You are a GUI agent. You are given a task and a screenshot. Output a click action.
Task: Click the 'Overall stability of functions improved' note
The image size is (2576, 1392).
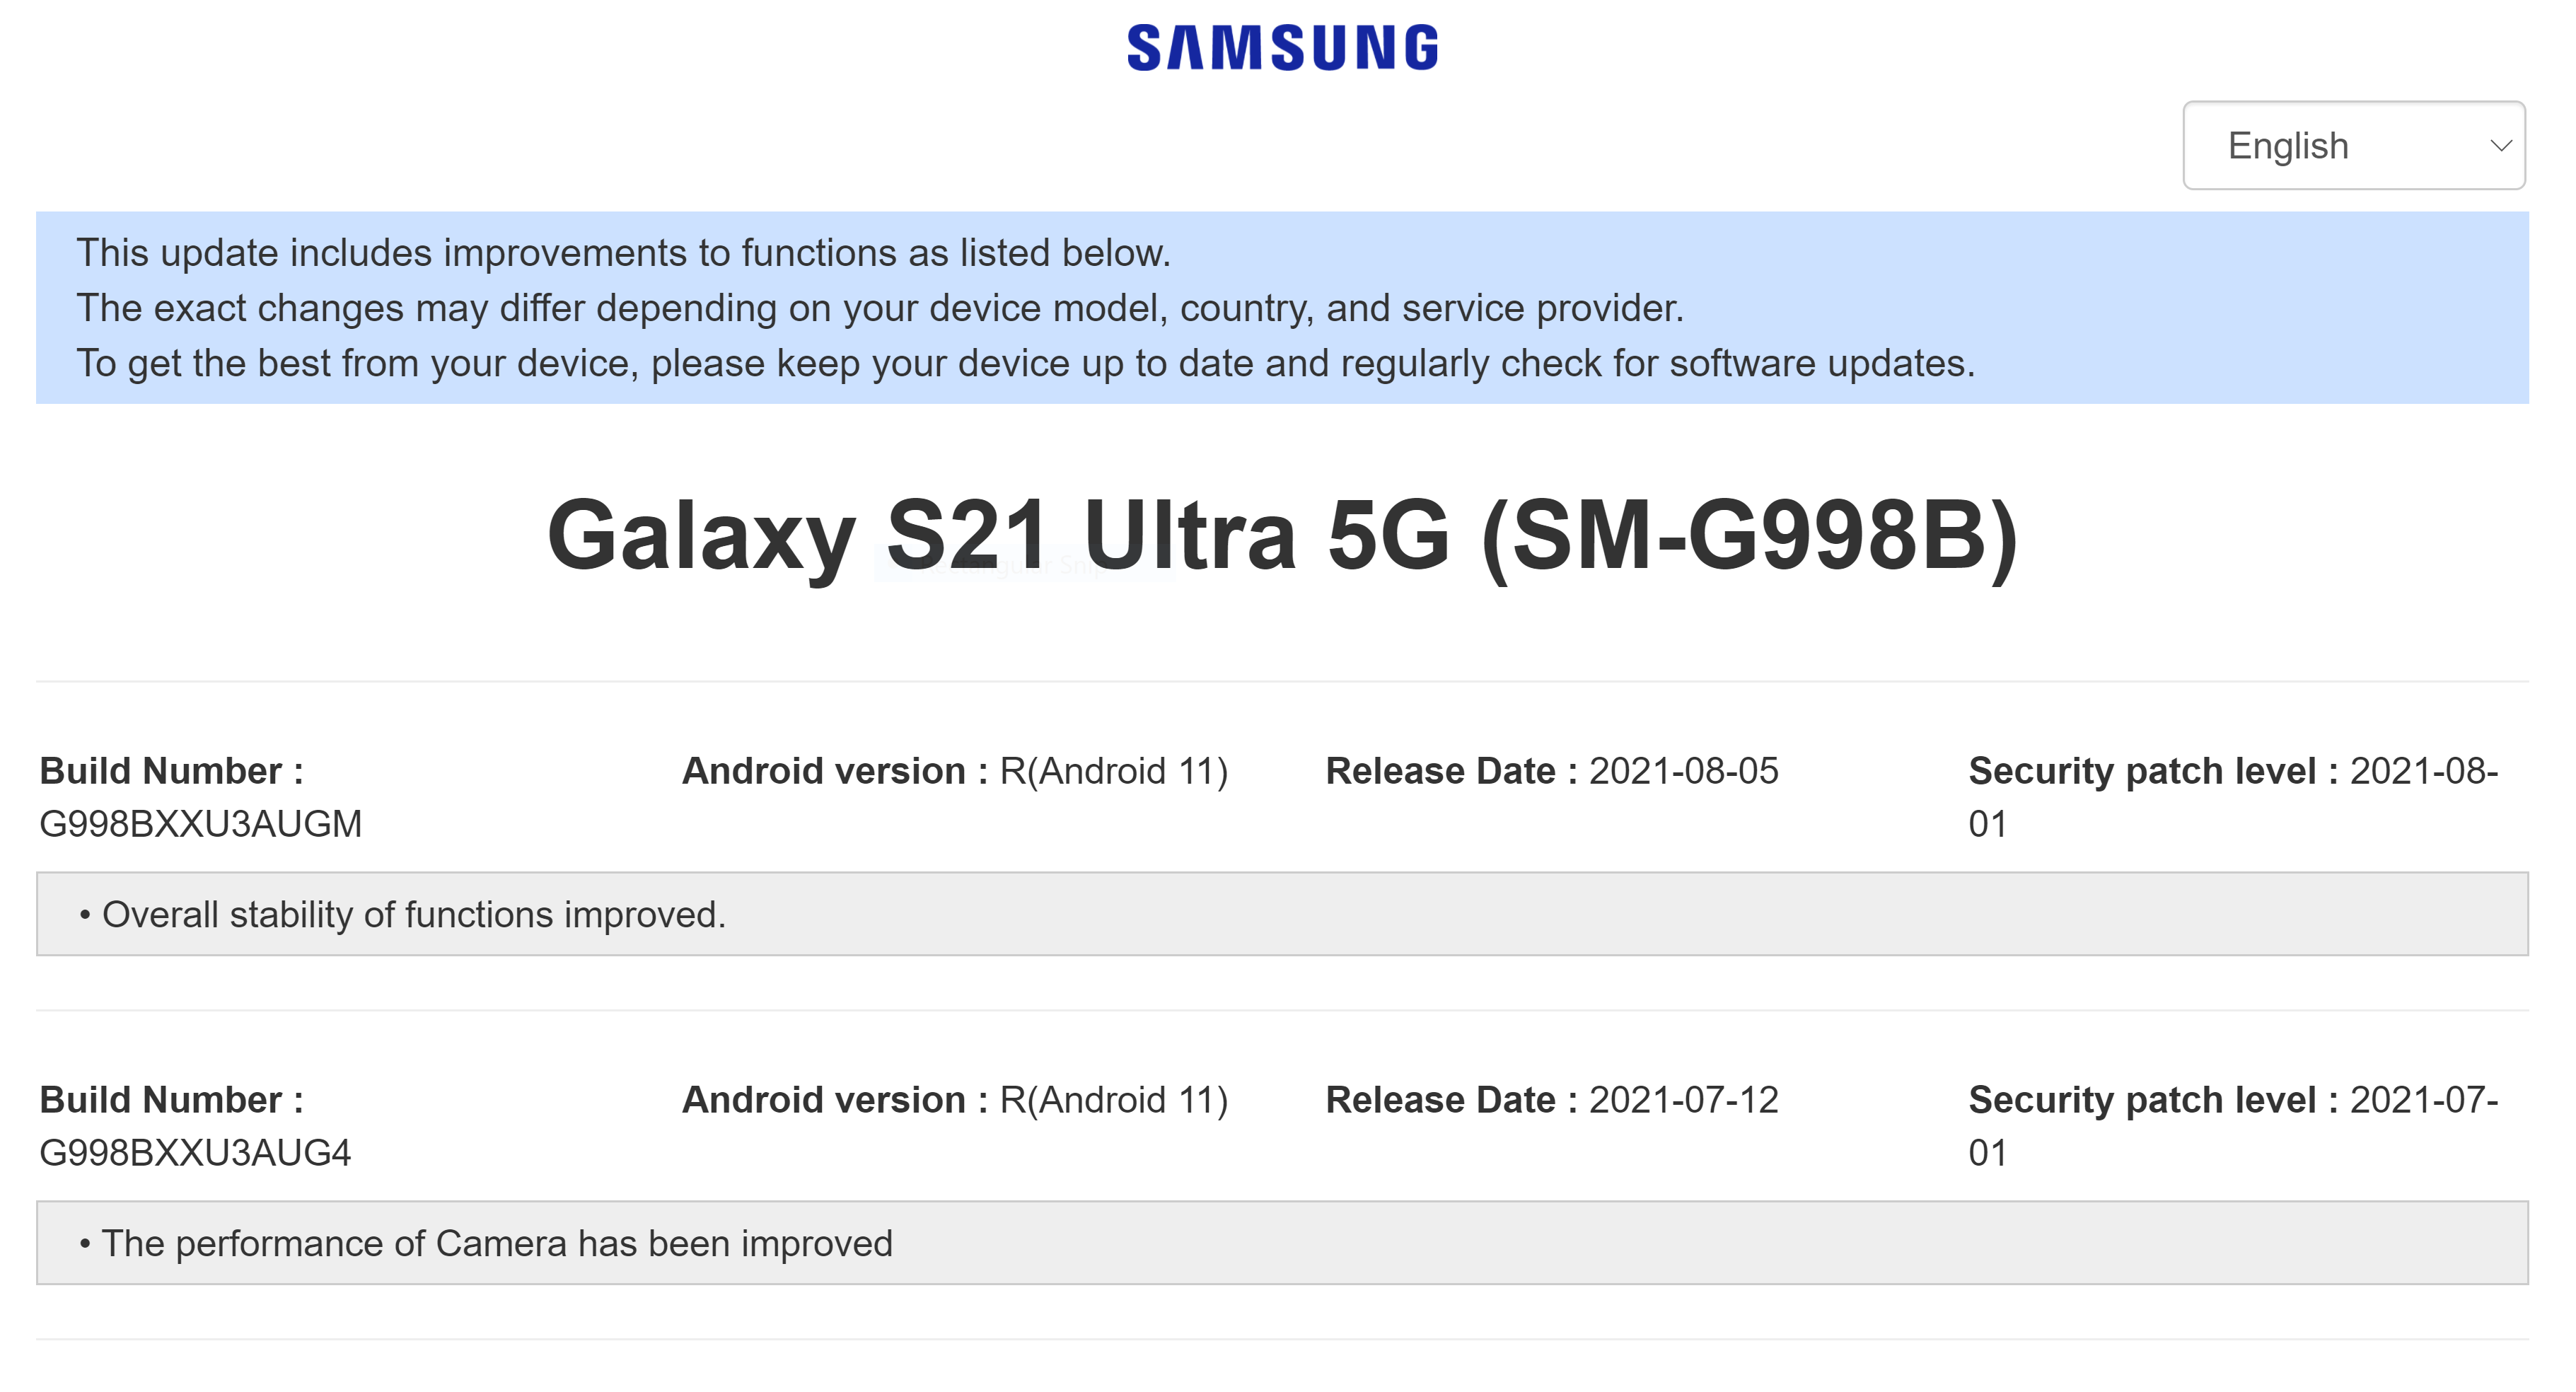pos(413,915)
